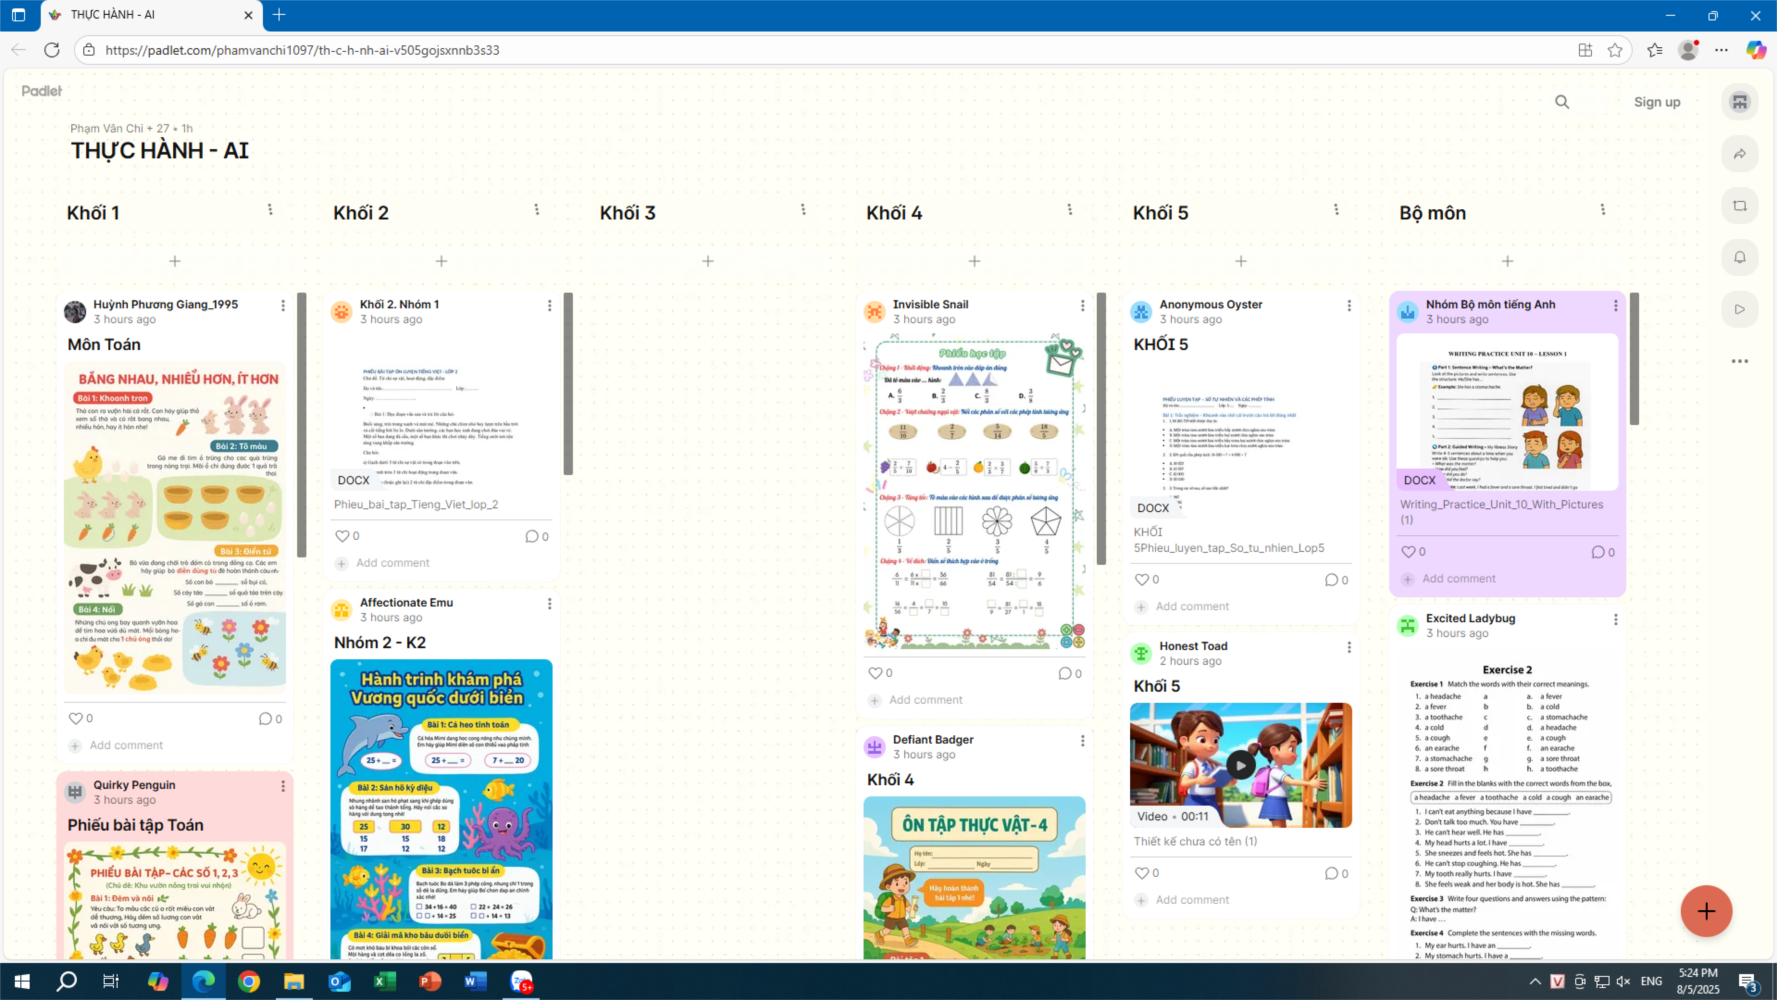Click the Sign up link
Screen dimensions: 1777x1000
pos(1657,102)
